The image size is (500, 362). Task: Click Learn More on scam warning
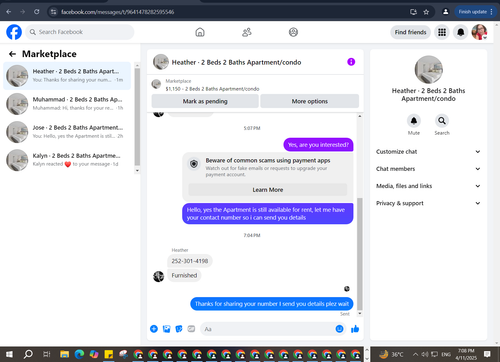pos(268,190)
